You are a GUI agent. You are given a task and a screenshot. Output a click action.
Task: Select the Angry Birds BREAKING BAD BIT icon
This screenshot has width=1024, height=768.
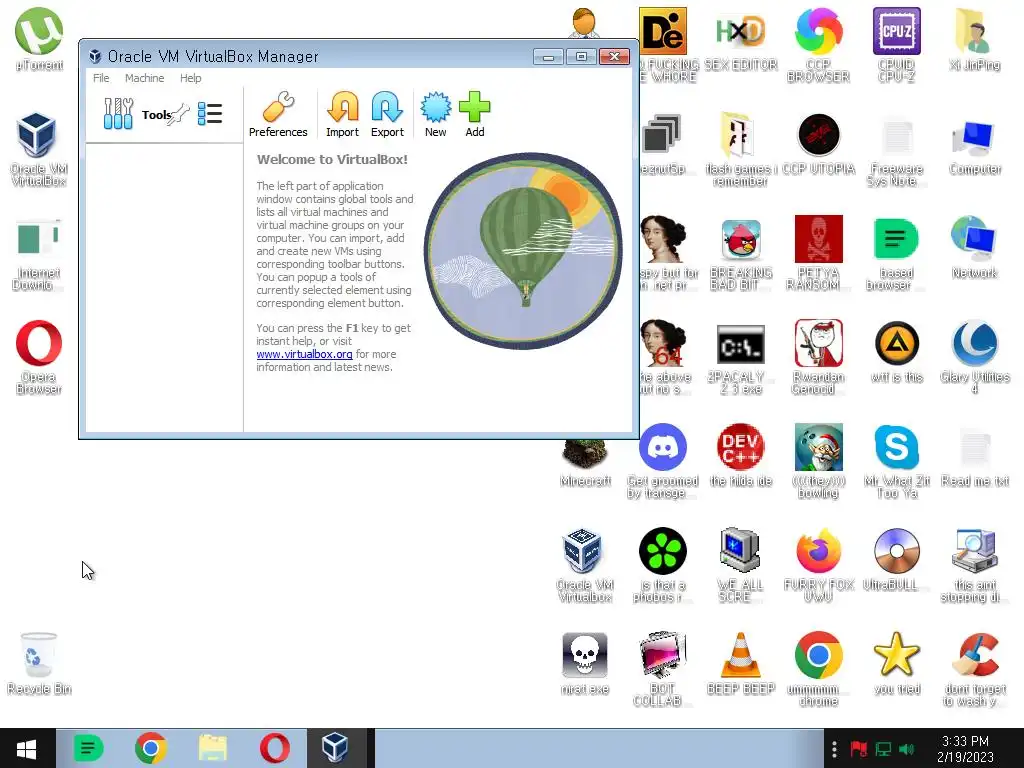(741, 254)
